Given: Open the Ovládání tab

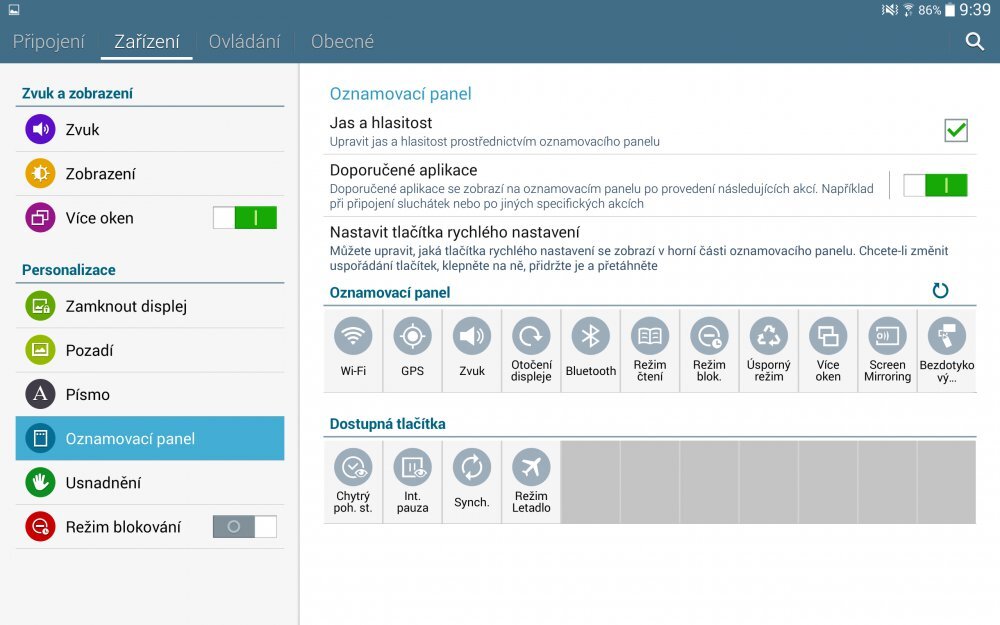Looking at the screenshot, I should [x=244, y=41].
